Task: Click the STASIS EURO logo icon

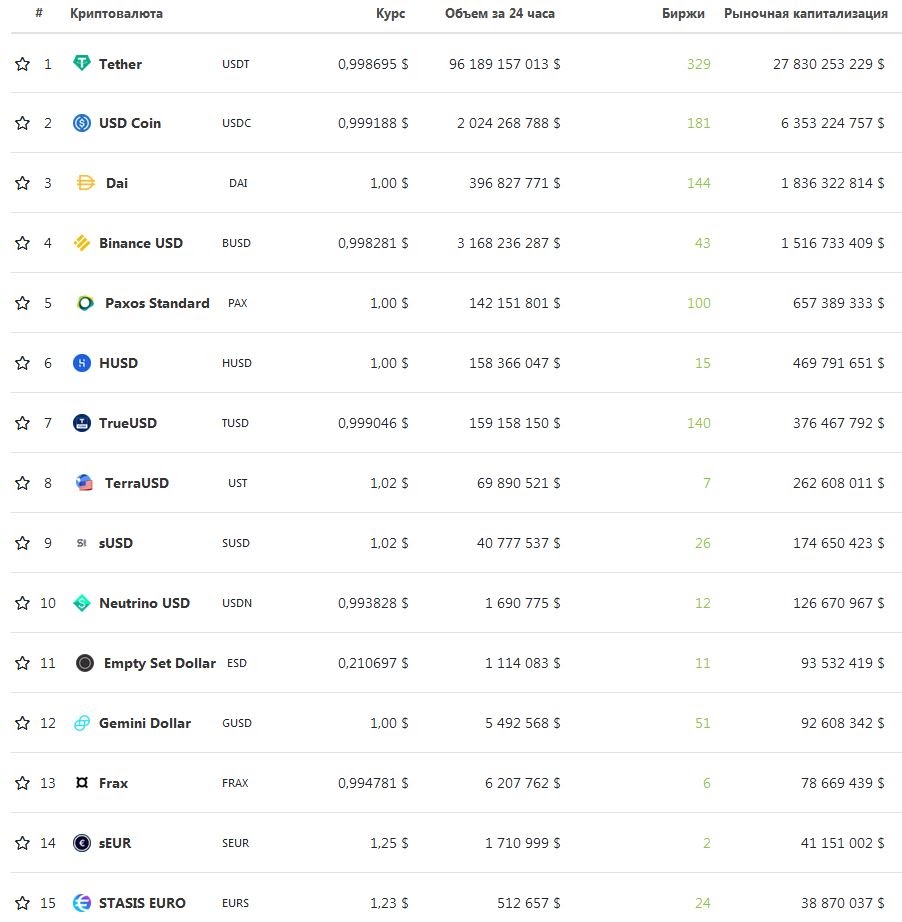Action: tap(82, 903)
